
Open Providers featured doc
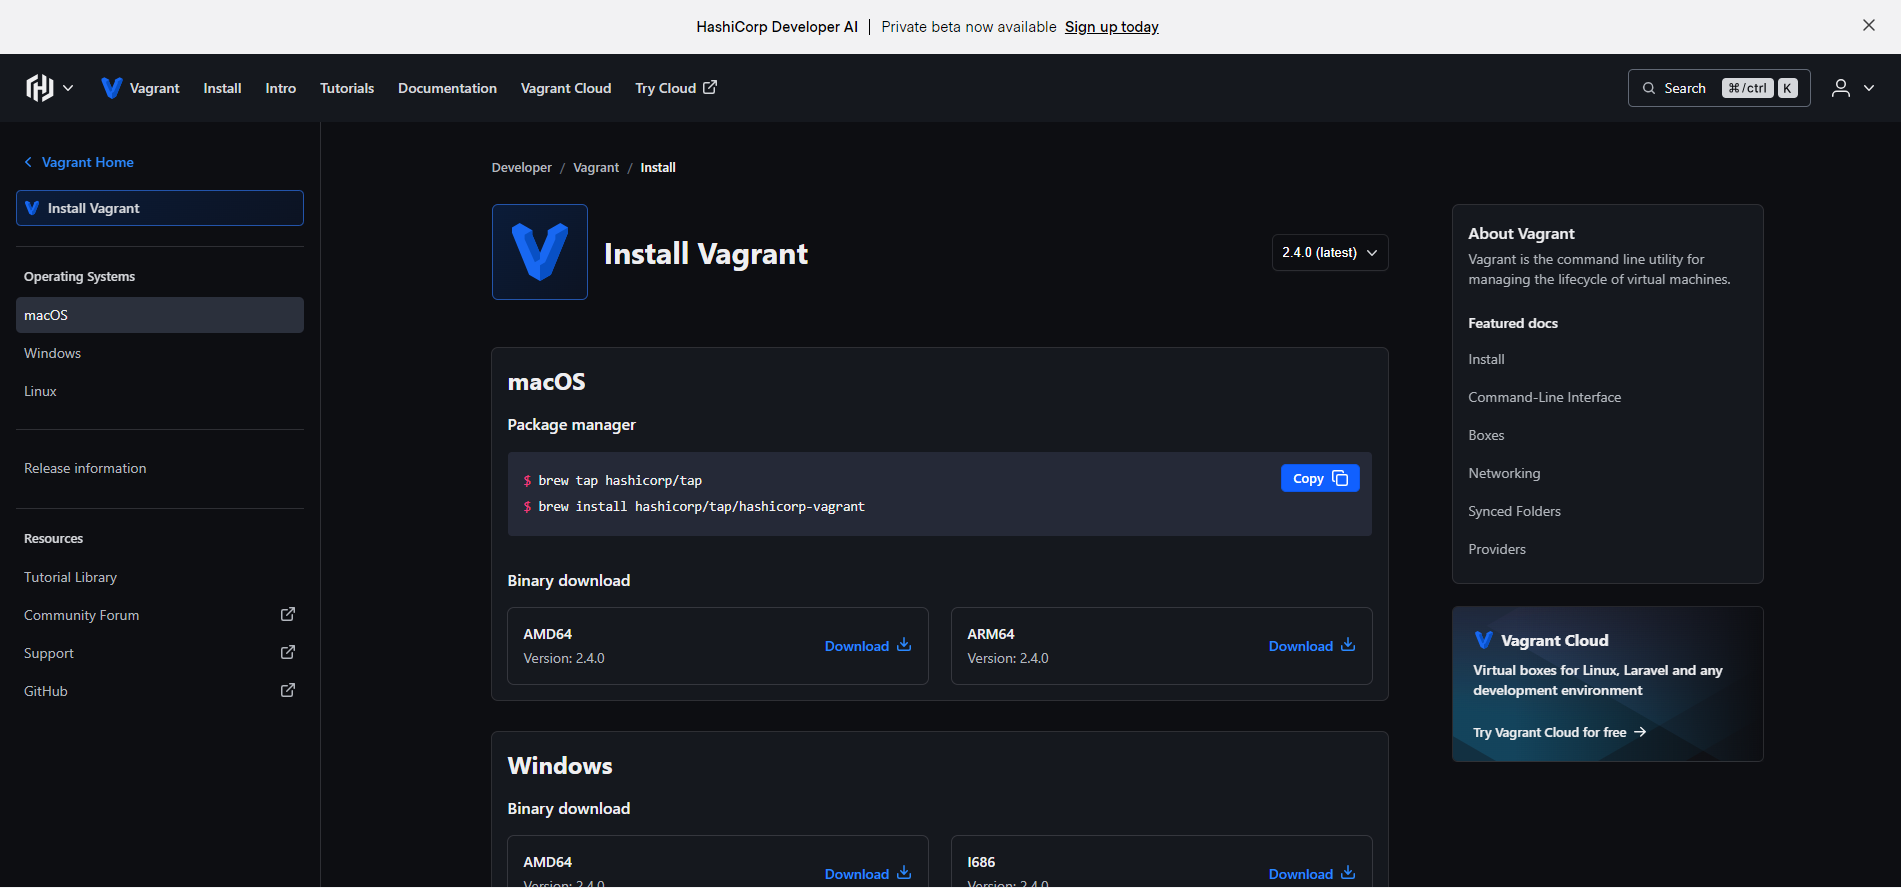[x=1497, y=549]
